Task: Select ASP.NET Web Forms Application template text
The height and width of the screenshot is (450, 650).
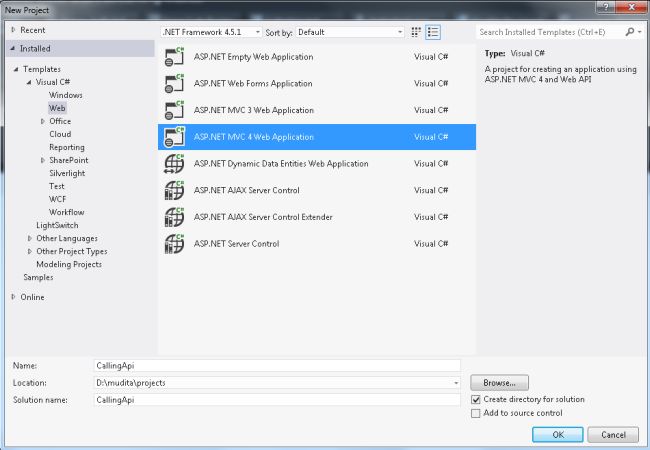Action: point(253,84)
